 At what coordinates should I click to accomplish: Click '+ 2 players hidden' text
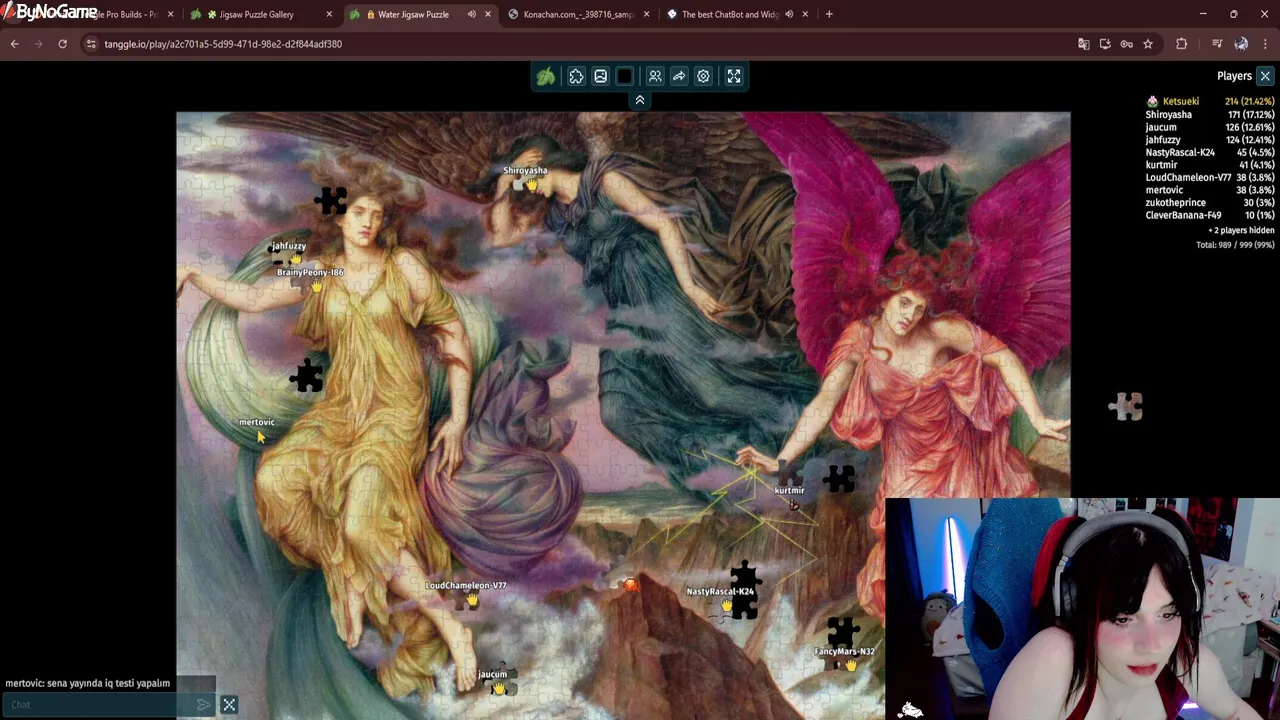click(x=1241, y=230)
